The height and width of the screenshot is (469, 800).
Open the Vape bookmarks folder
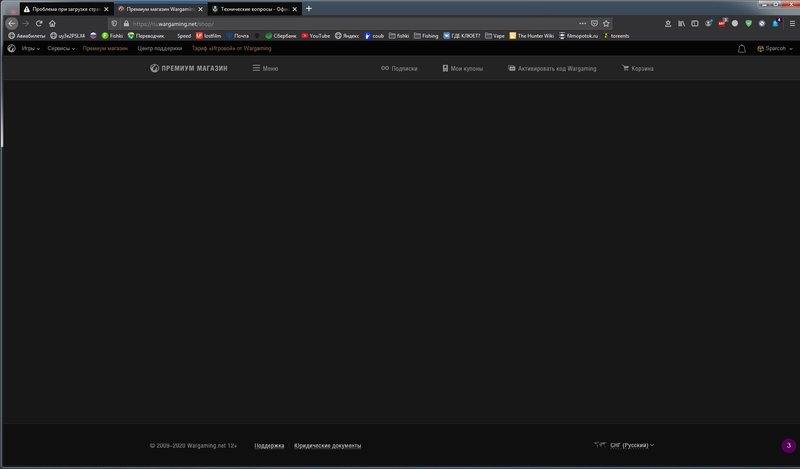(495, 36)
